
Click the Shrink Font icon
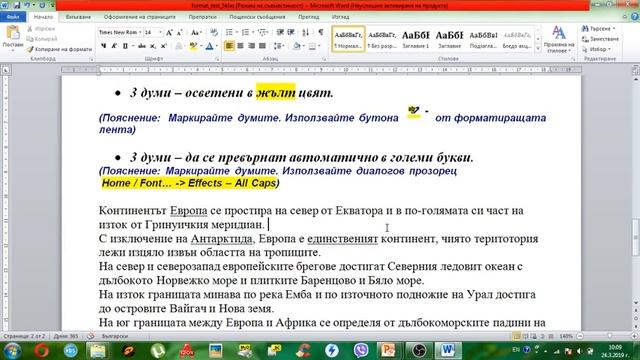point(179,32)
